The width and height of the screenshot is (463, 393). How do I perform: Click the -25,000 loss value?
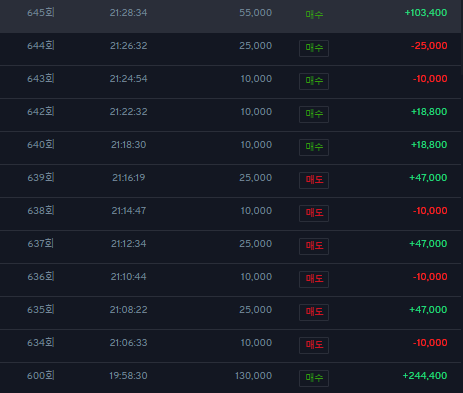click(429, 46)
